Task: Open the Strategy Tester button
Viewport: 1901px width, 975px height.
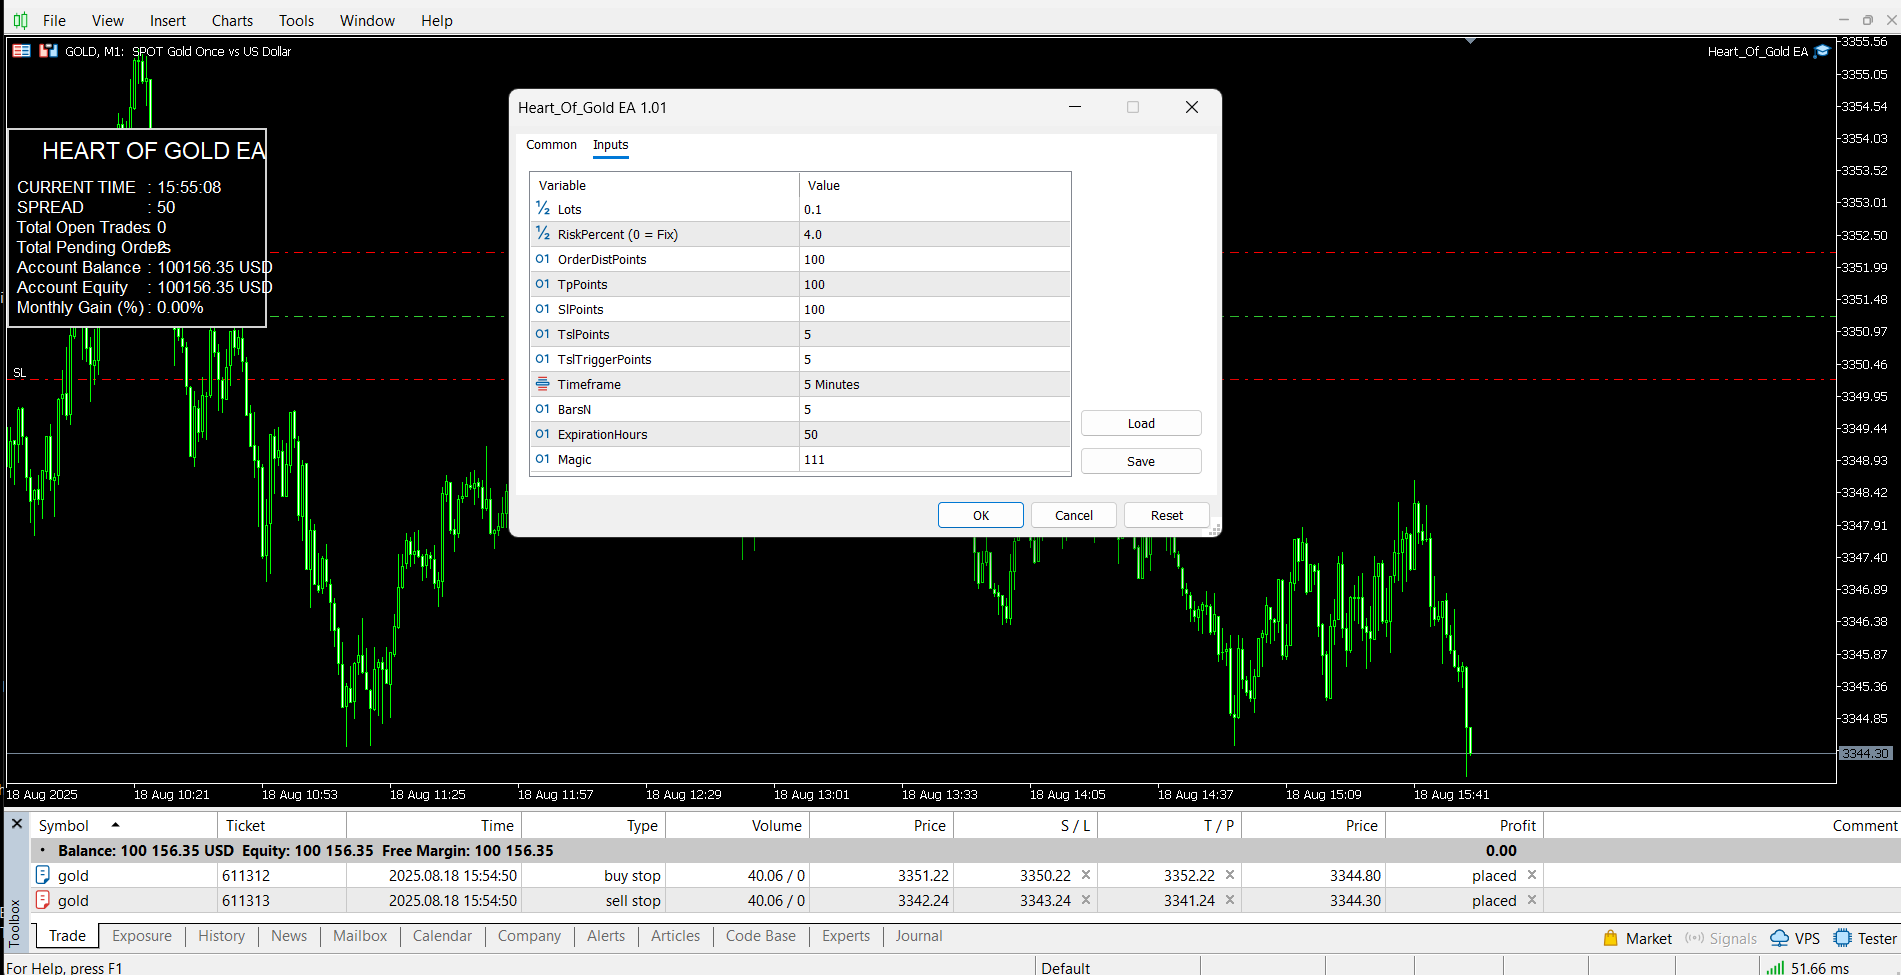Action: (1865, 938)
